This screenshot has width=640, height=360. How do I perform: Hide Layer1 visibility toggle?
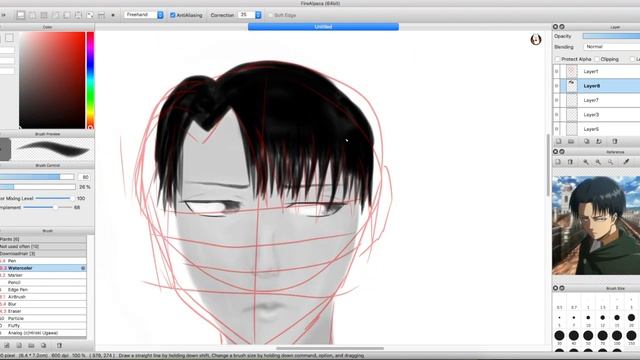[x=556, y=71]
